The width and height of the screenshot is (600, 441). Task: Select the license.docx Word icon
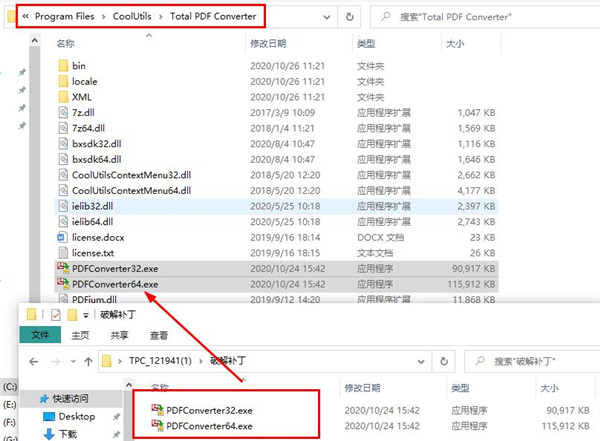tap(62, 237)
